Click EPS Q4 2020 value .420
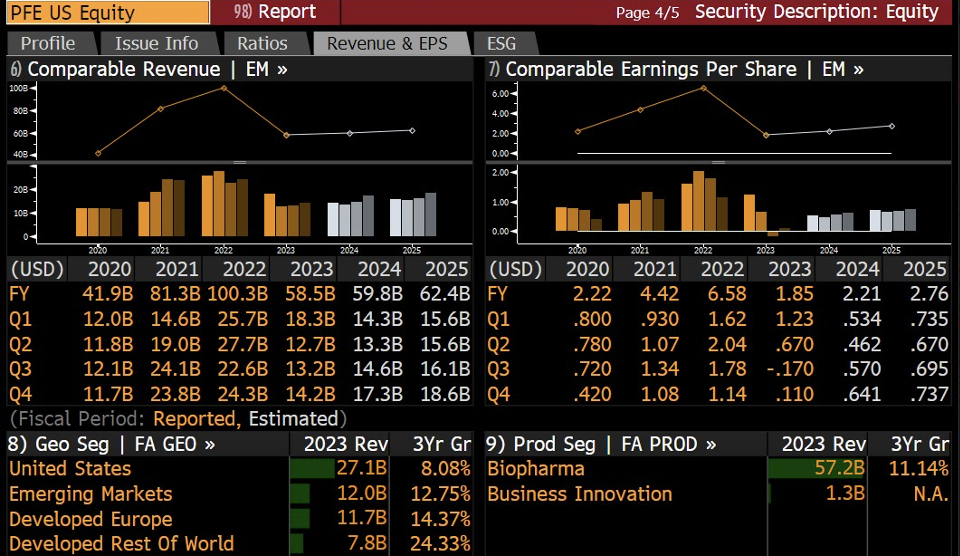The image size is (960, 556). [x=593, y=394]
